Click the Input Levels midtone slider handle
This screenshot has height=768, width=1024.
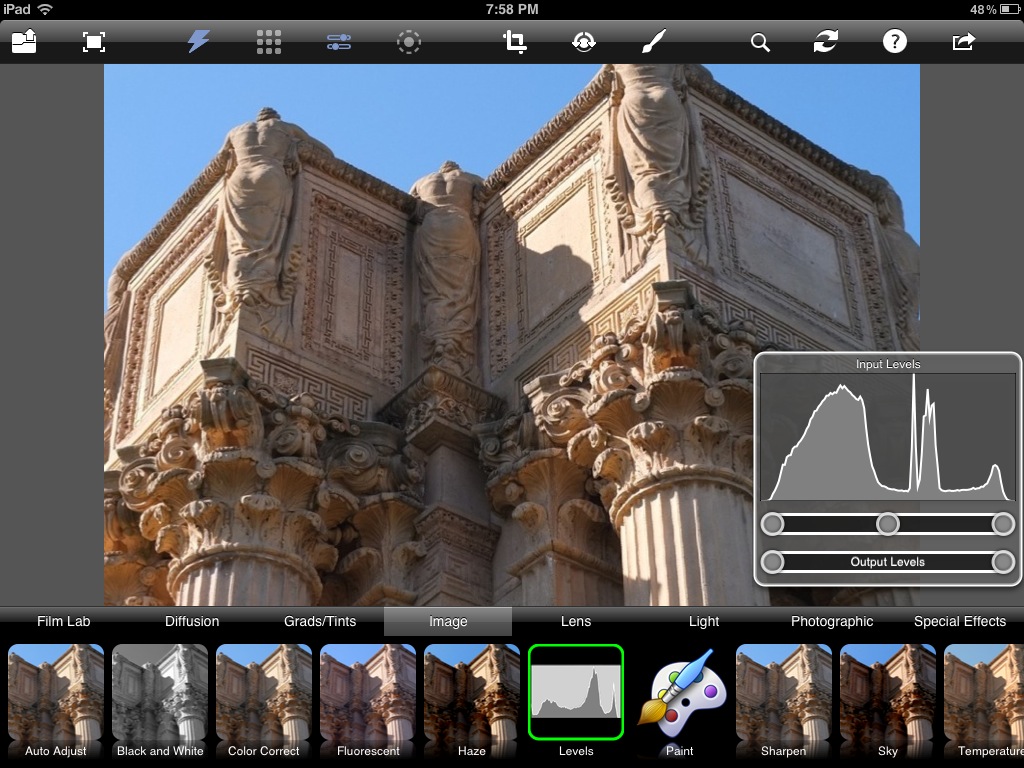pos(888,524)
